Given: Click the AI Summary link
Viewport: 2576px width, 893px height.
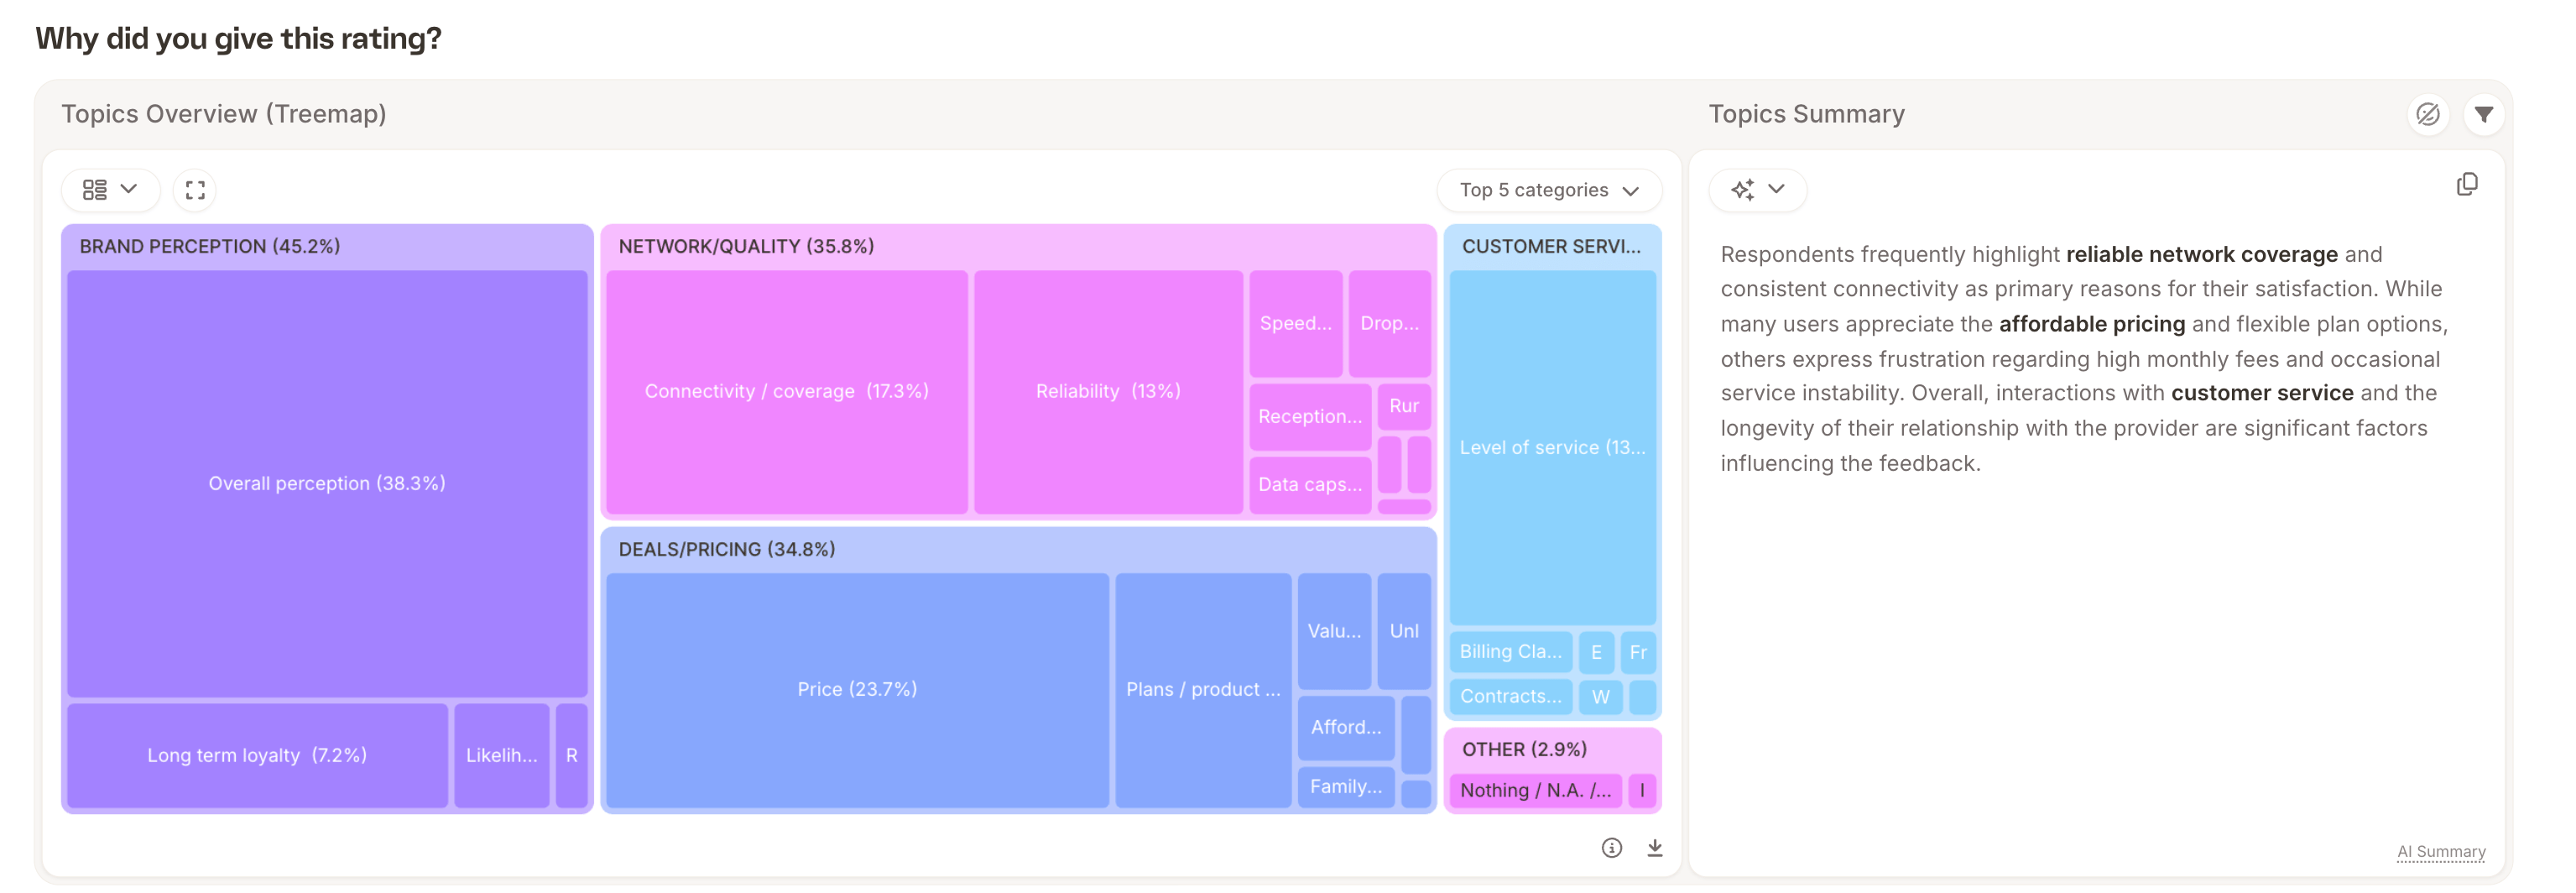Looking at the screenshot, I should coord(2440,852).
